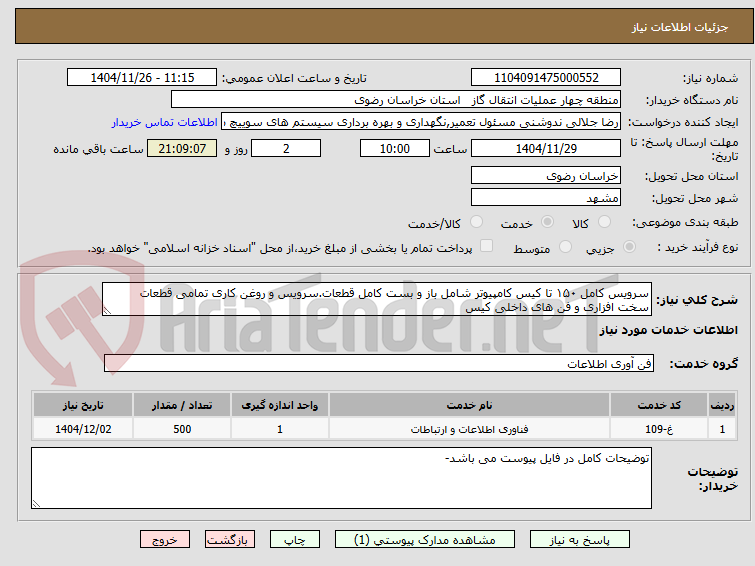755x566 pixels.
Task: Click the تعداد / مقدار column header
Action: point(182,405)
